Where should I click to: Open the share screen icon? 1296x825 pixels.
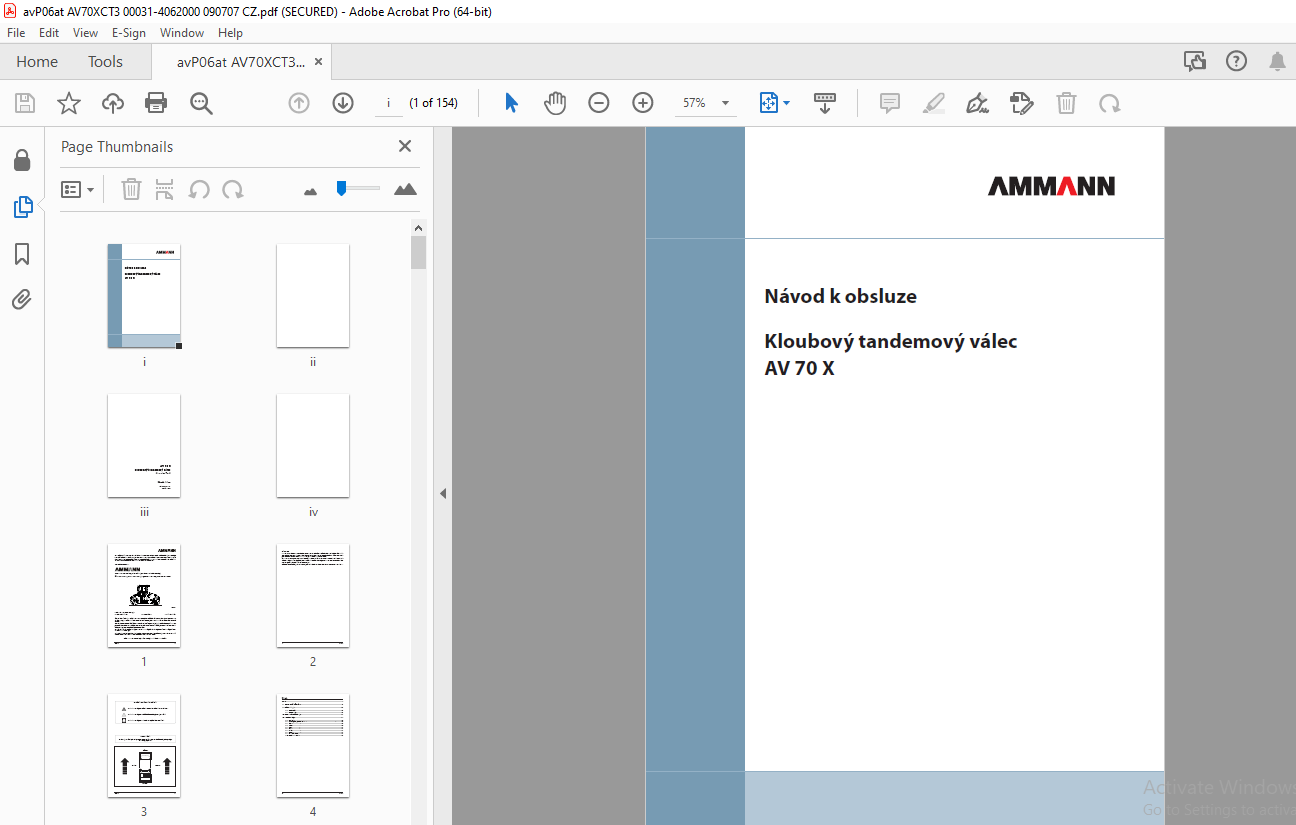(x=1195, y=61)
